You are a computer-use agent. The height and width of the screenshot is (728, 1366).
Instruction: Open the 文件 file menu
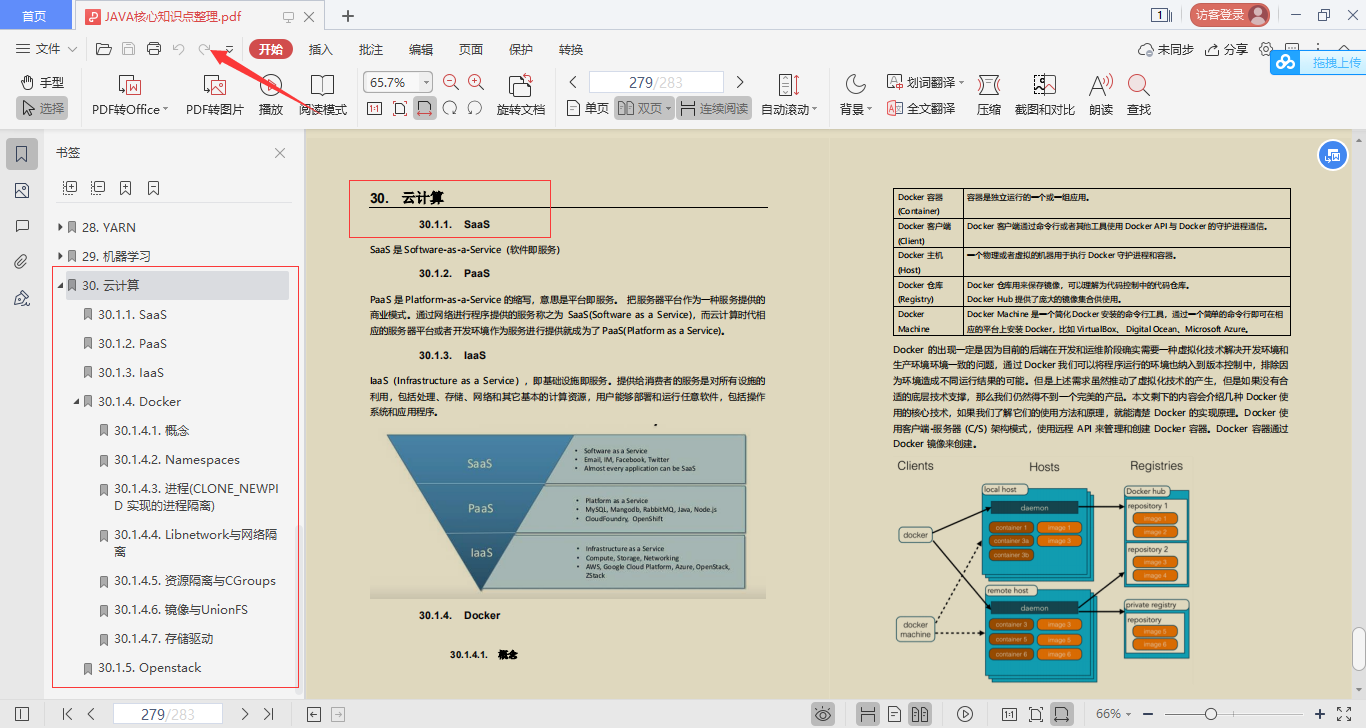pyautogui.click(x=47, y=49)
